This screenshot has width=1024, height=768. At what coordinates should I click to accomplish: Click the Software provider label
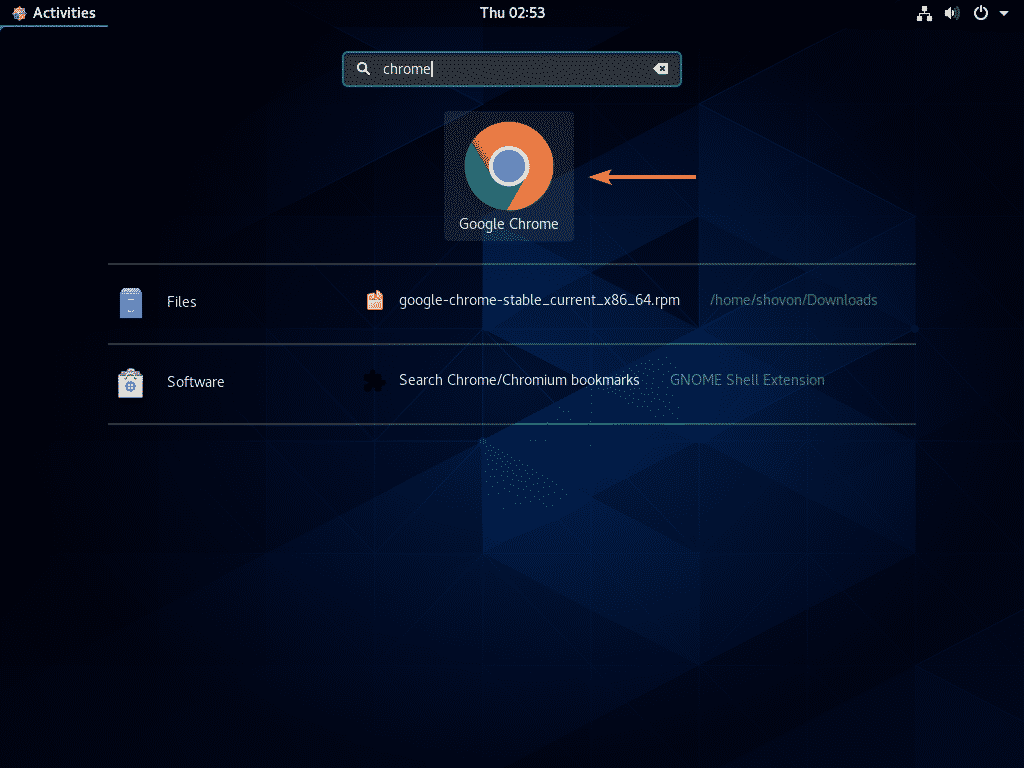tap(195, 382)
